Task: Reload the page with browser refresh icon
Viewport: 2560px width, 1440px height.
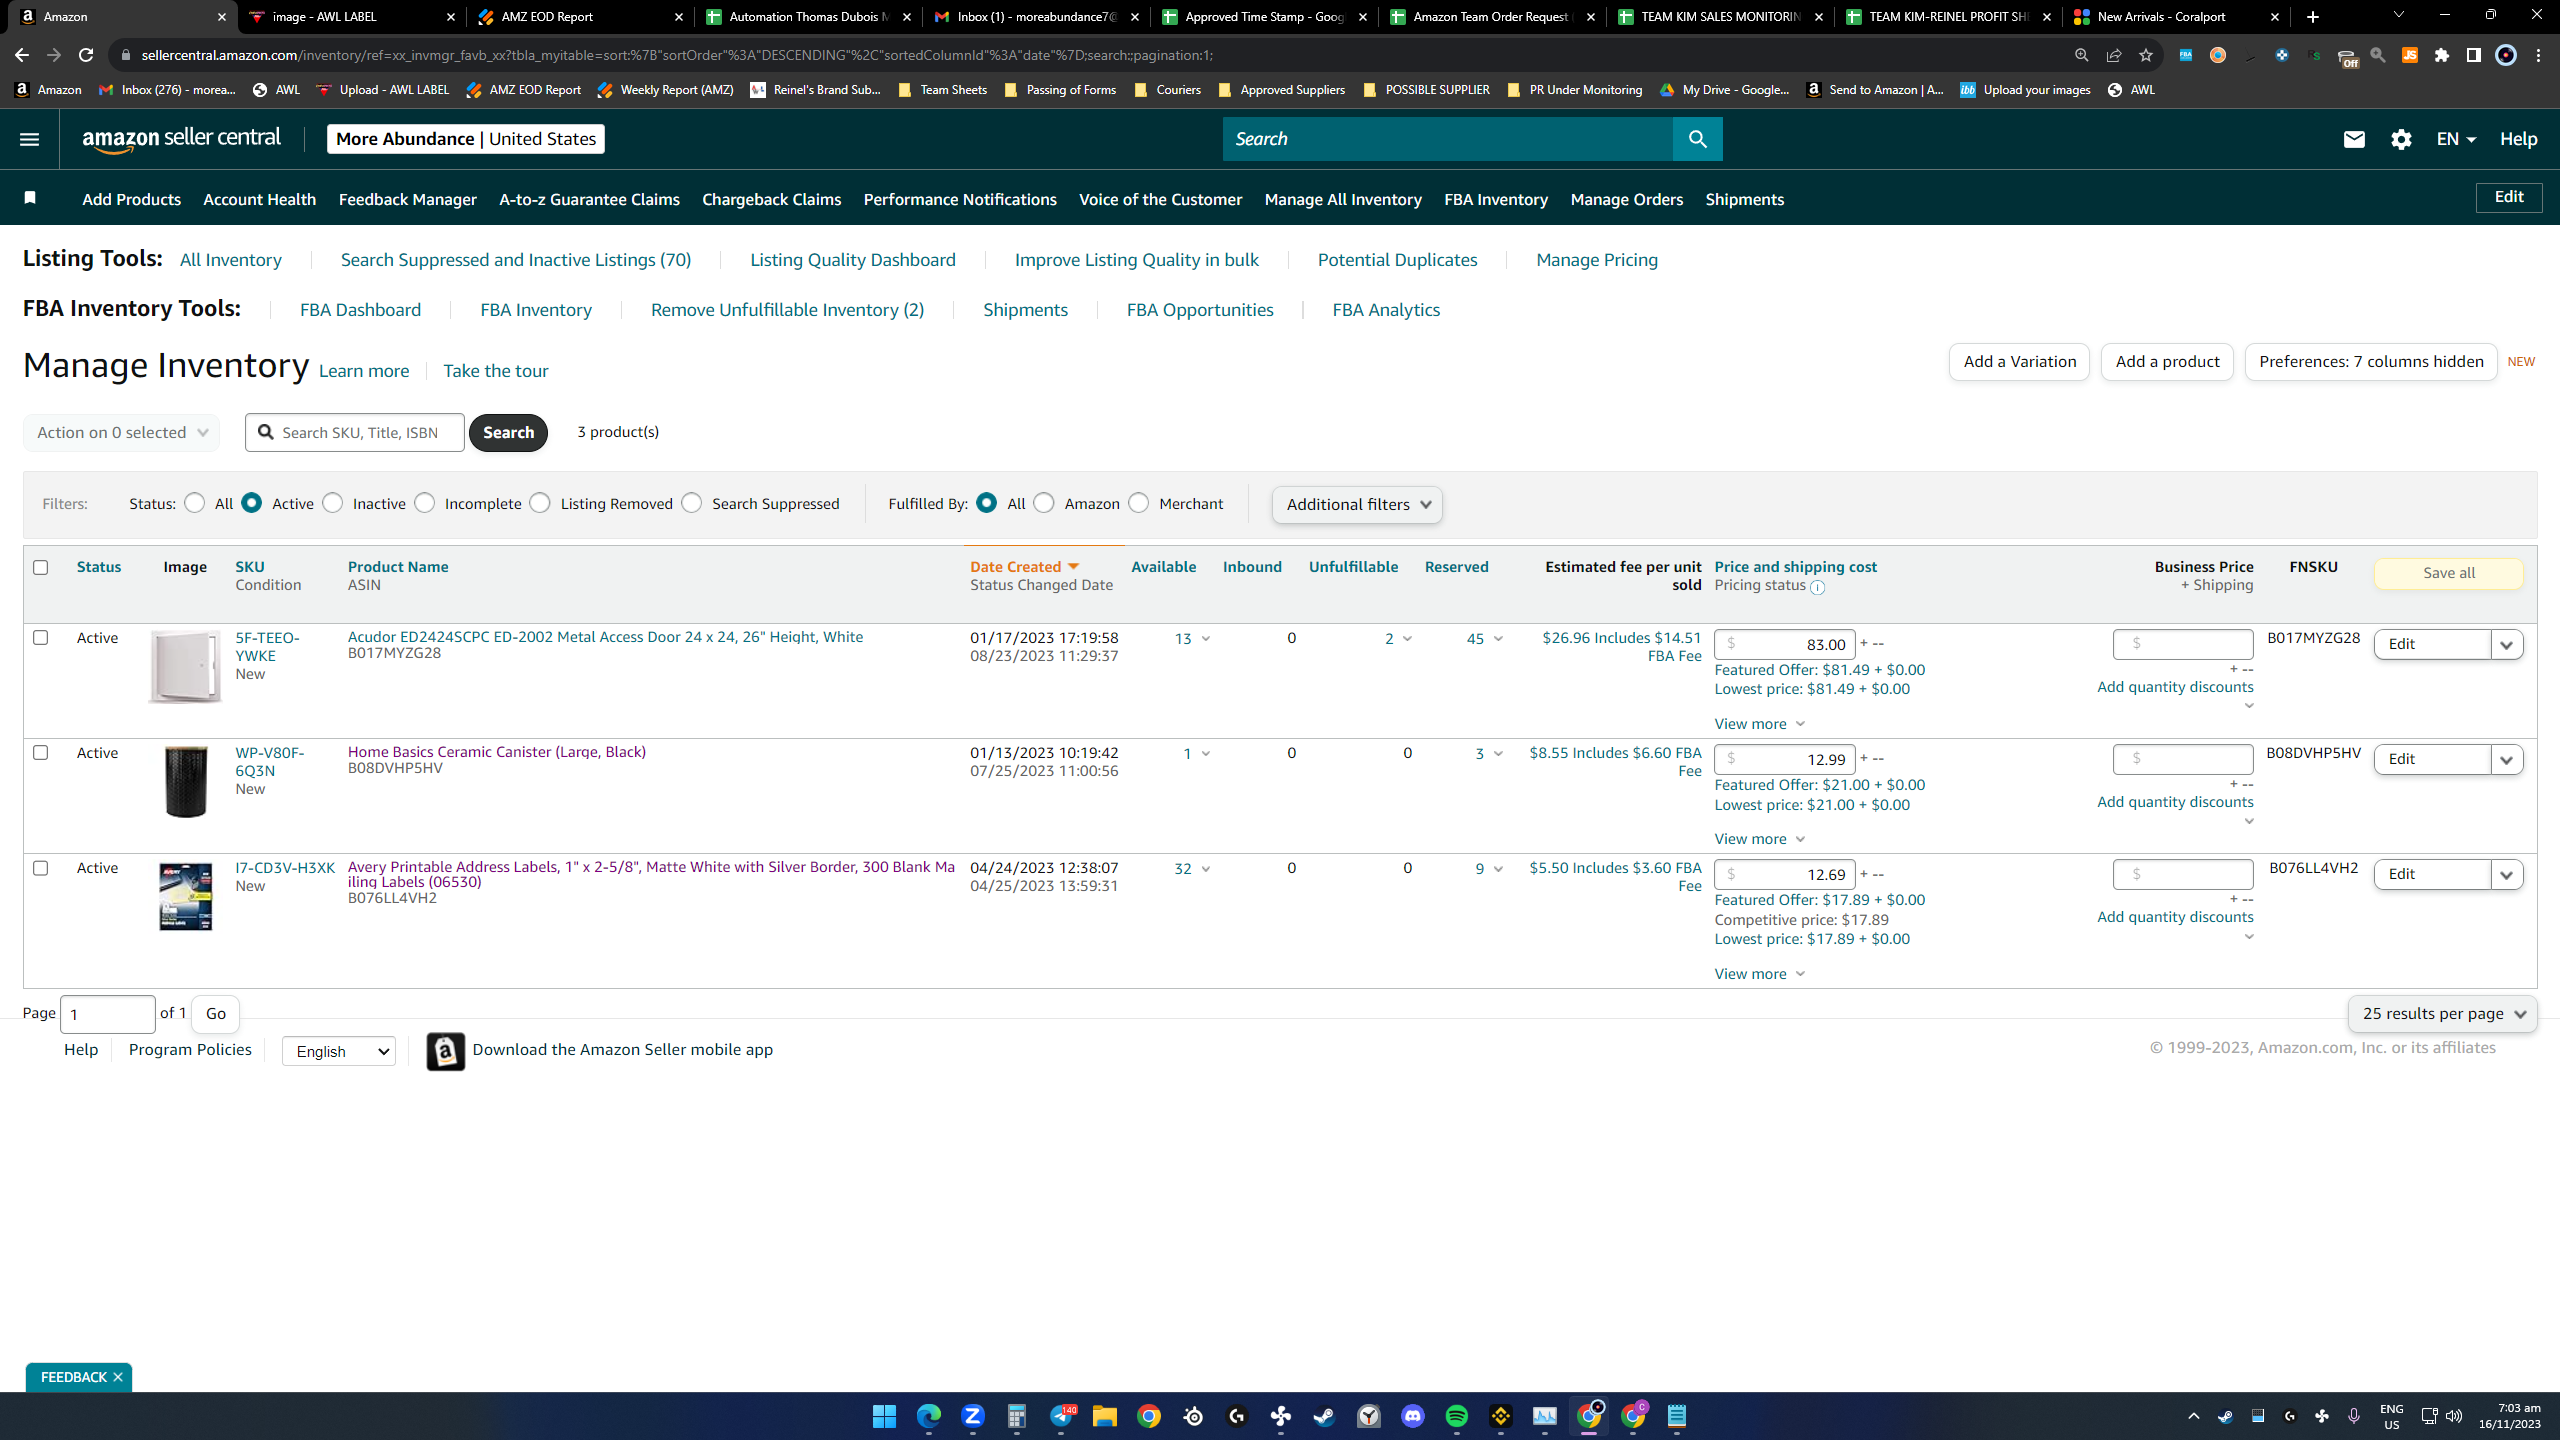Action: (86, 55)
